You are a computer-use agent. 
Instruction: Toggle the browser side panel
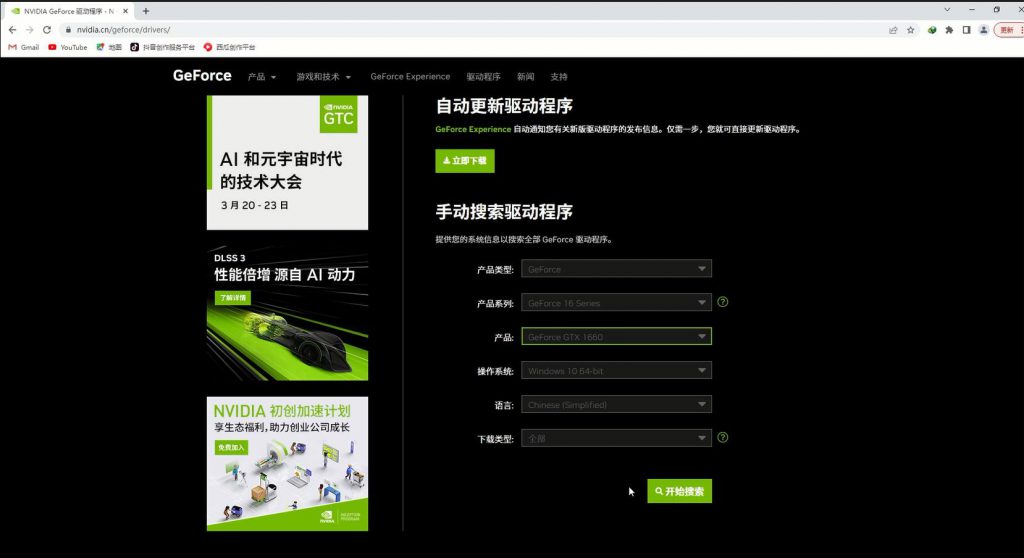tap(966, 30)
